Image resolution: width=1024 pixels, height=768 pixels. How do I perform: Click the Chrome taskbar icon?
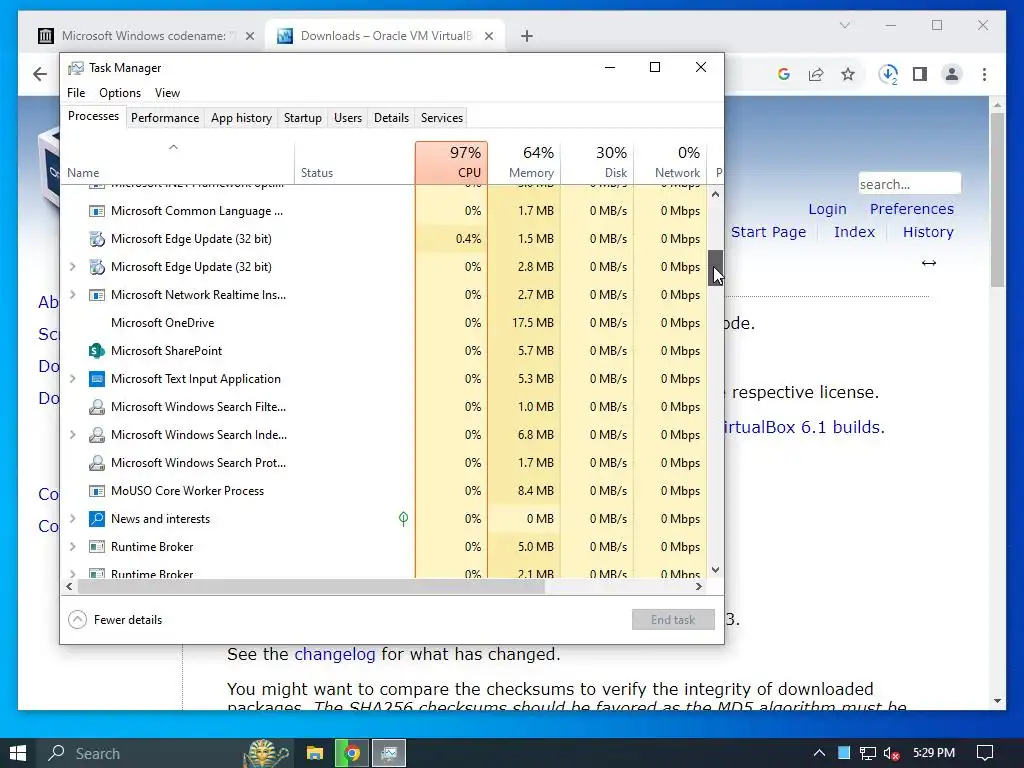[x=352, y=753]
